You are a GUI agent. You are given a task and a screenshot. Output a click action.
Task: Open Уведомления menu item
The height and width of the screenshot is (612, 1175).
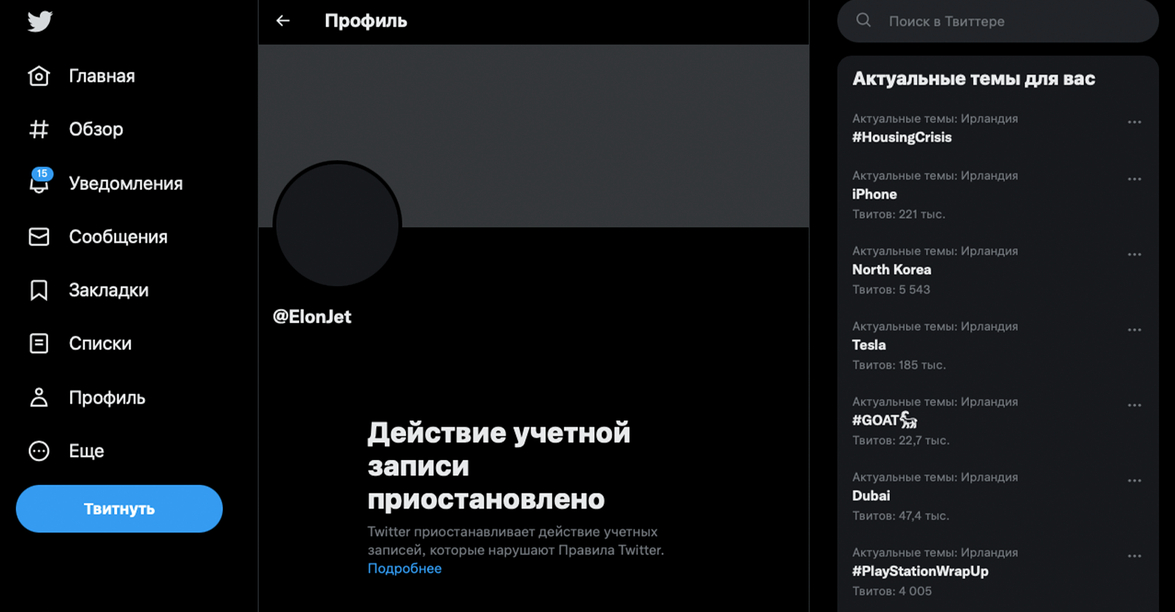coord(126,184)
